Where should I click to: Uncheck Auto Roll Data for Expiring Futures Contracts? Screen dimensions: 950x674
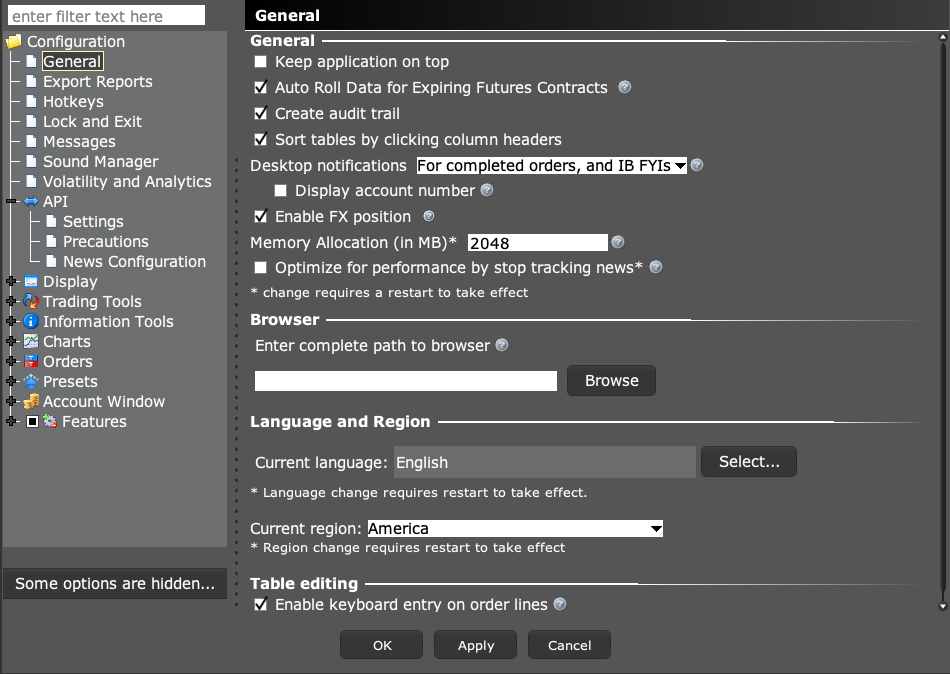261,87
